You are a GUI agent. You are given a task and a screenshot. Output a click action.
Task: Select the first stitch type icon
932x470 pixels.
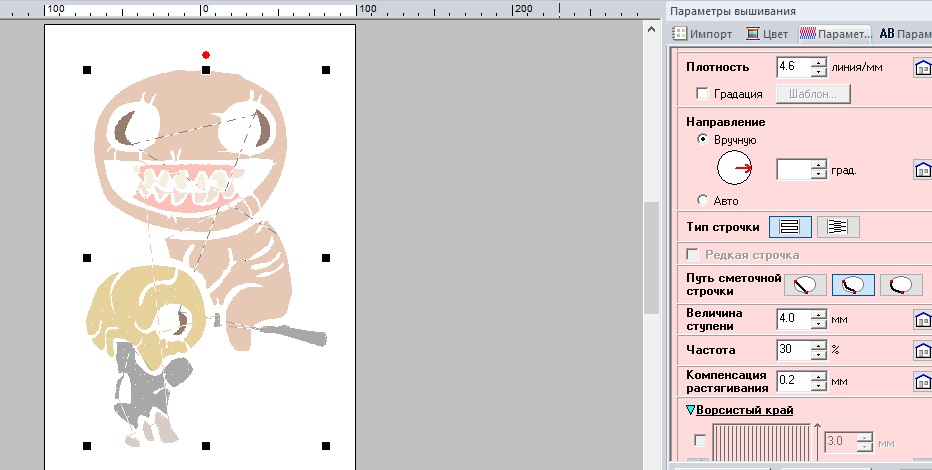(x=789, y=227)
